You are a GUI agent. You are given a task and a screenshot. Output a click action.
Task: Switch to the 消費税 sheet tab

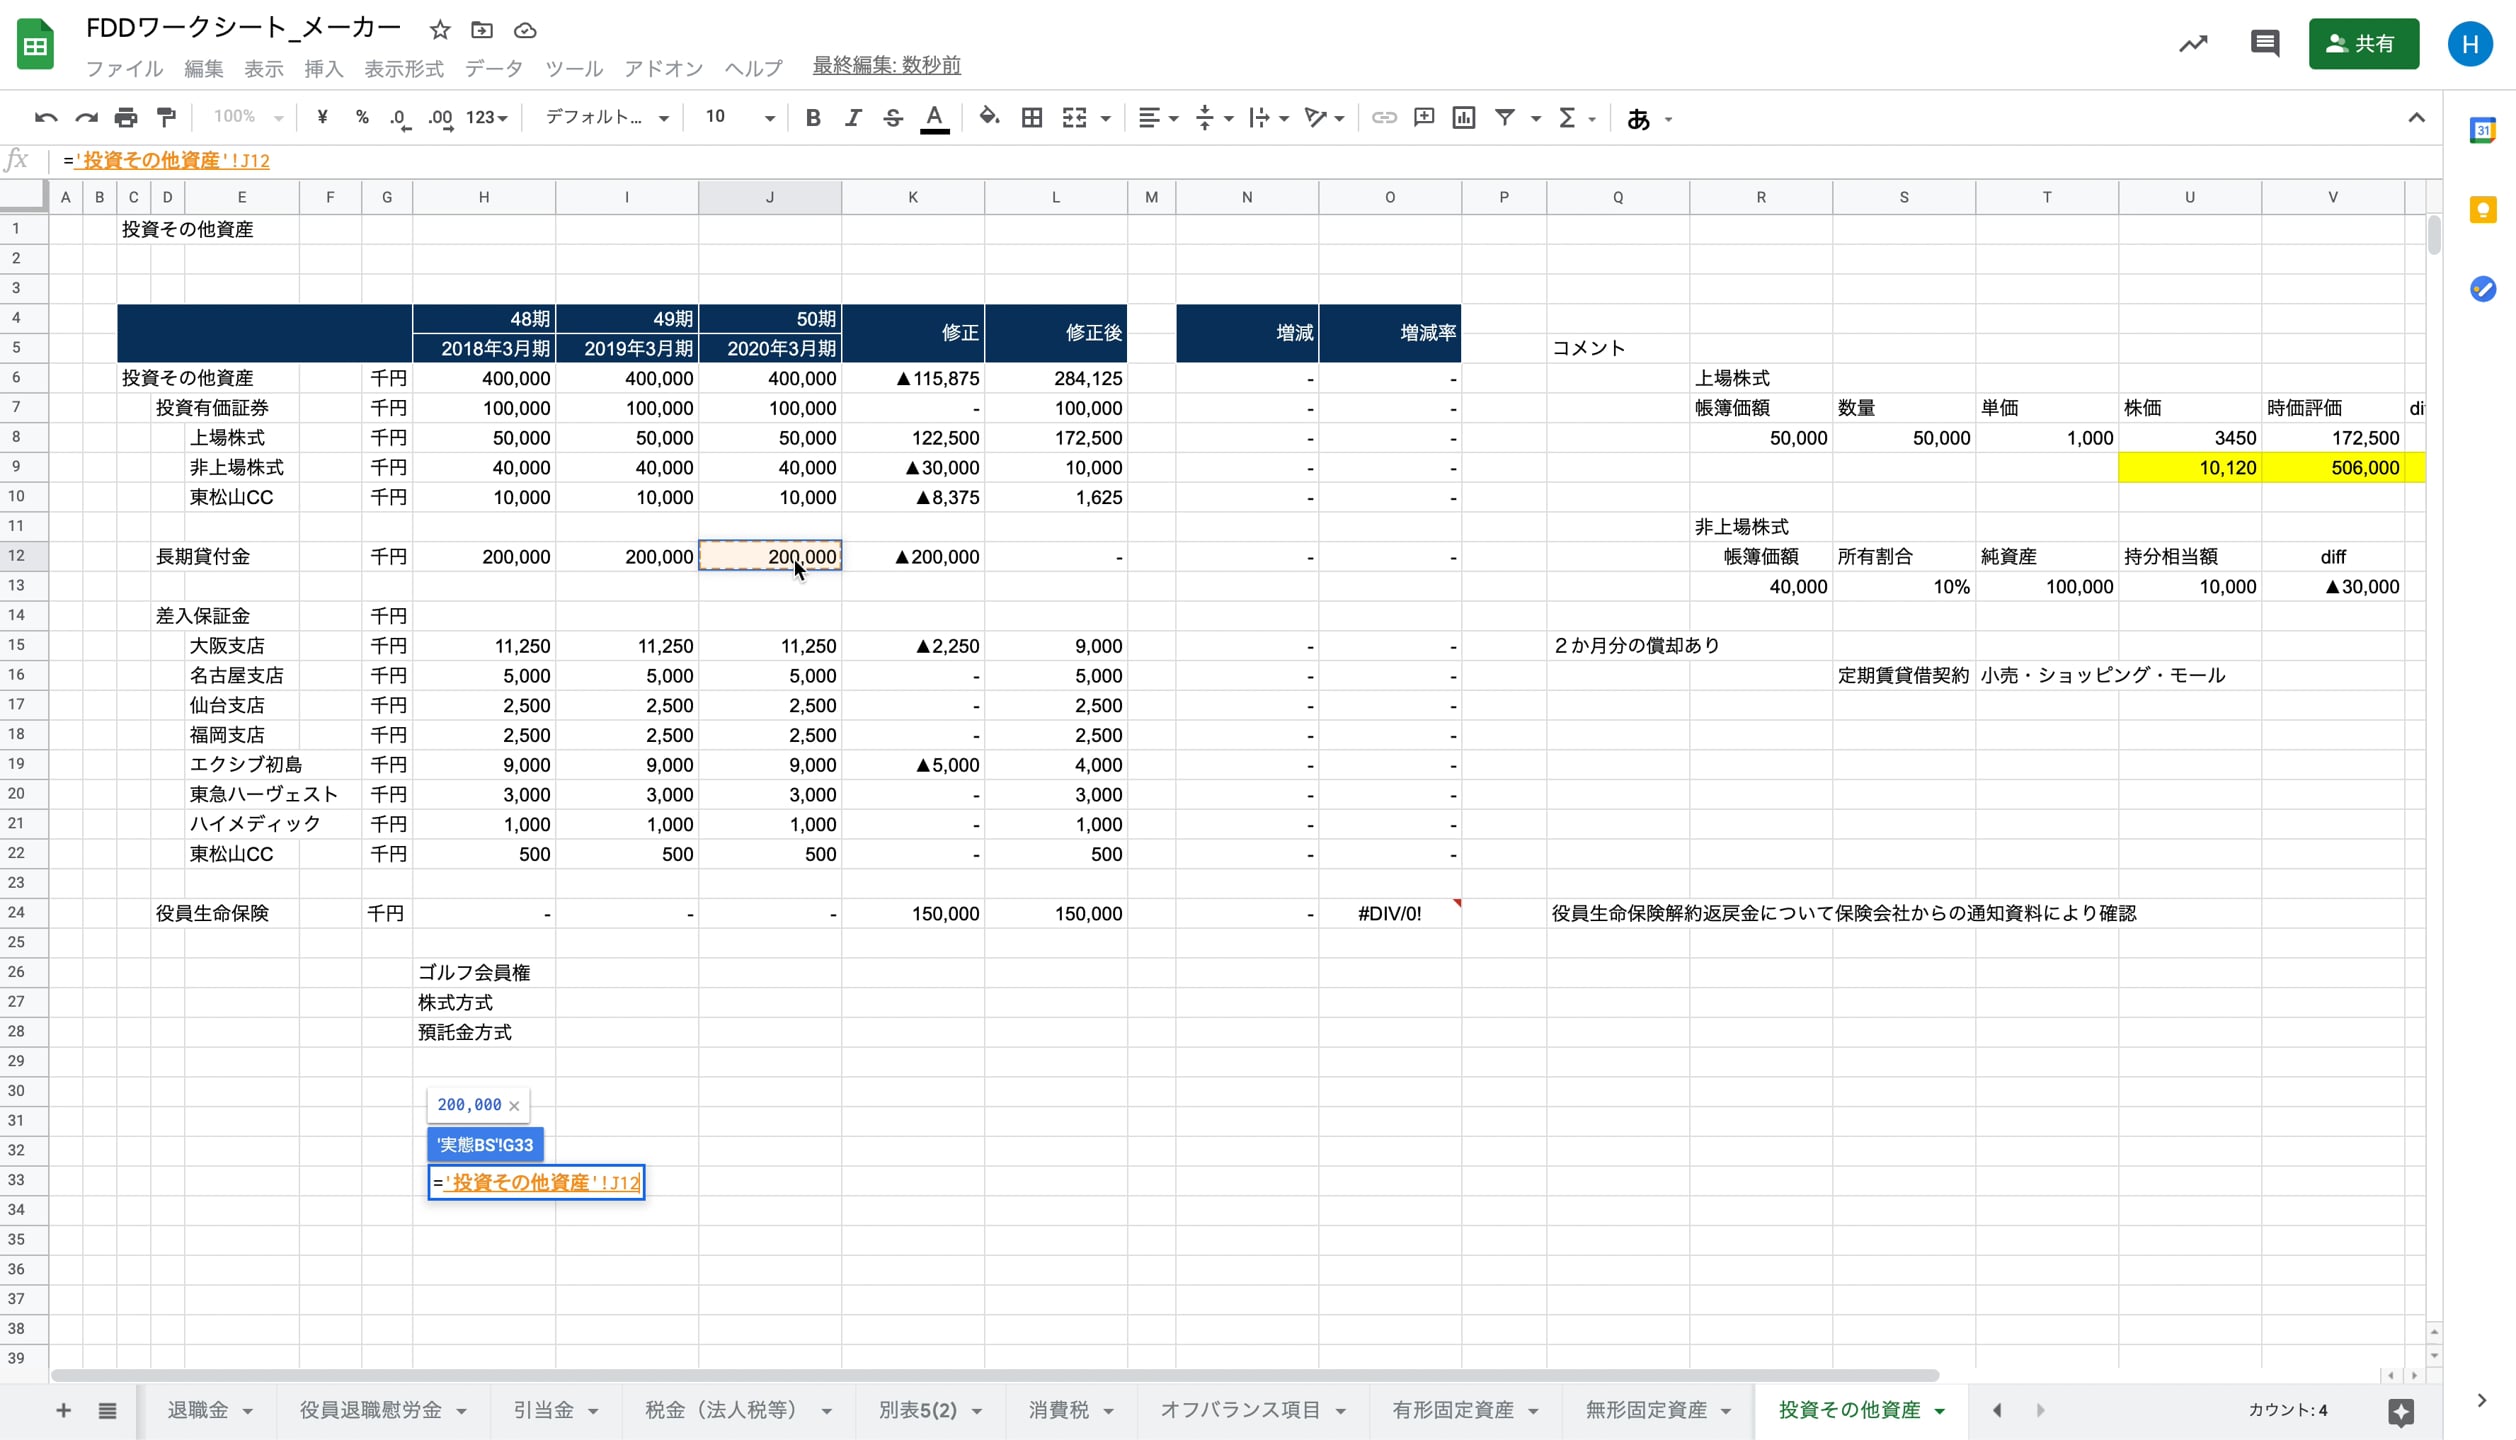coord(1058,1410)
